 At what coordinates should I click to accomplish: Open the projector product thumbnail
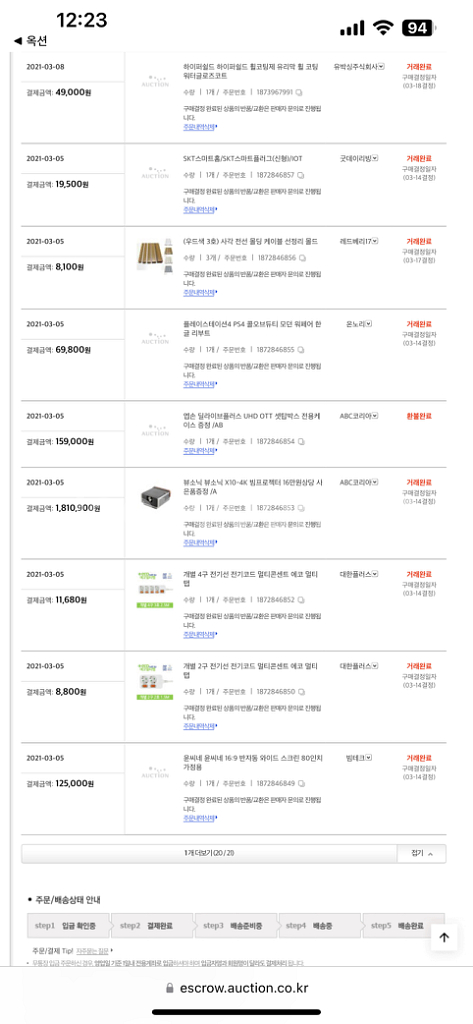155,498
